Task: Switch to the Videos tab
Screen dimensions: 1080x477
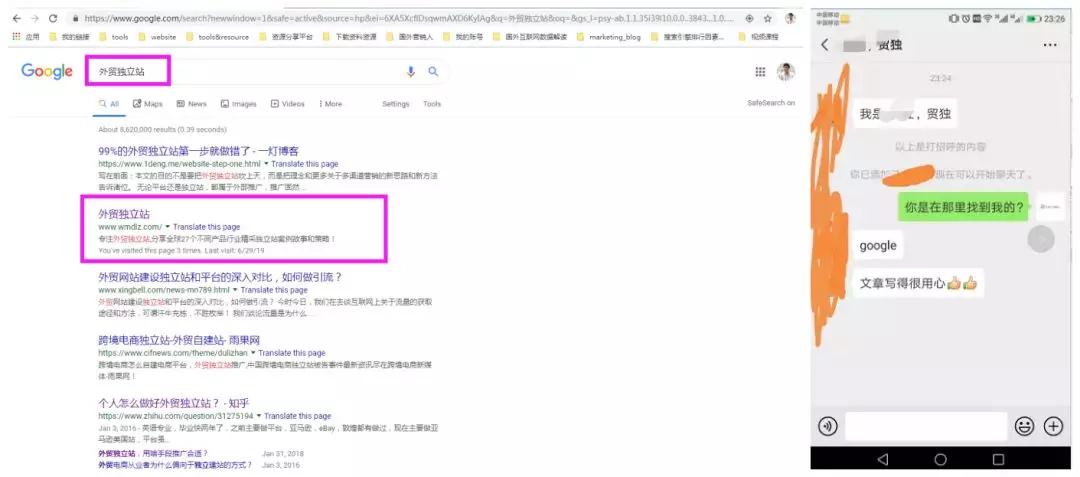Action: (287, 104)
